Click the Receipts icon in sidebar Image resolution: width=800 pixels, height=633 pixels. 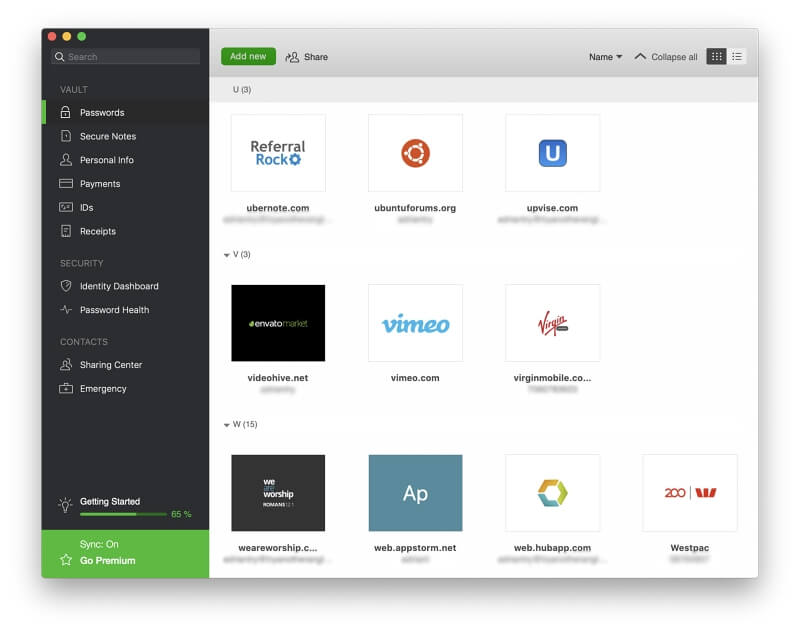pyautogui.click(x=65, y=231)
